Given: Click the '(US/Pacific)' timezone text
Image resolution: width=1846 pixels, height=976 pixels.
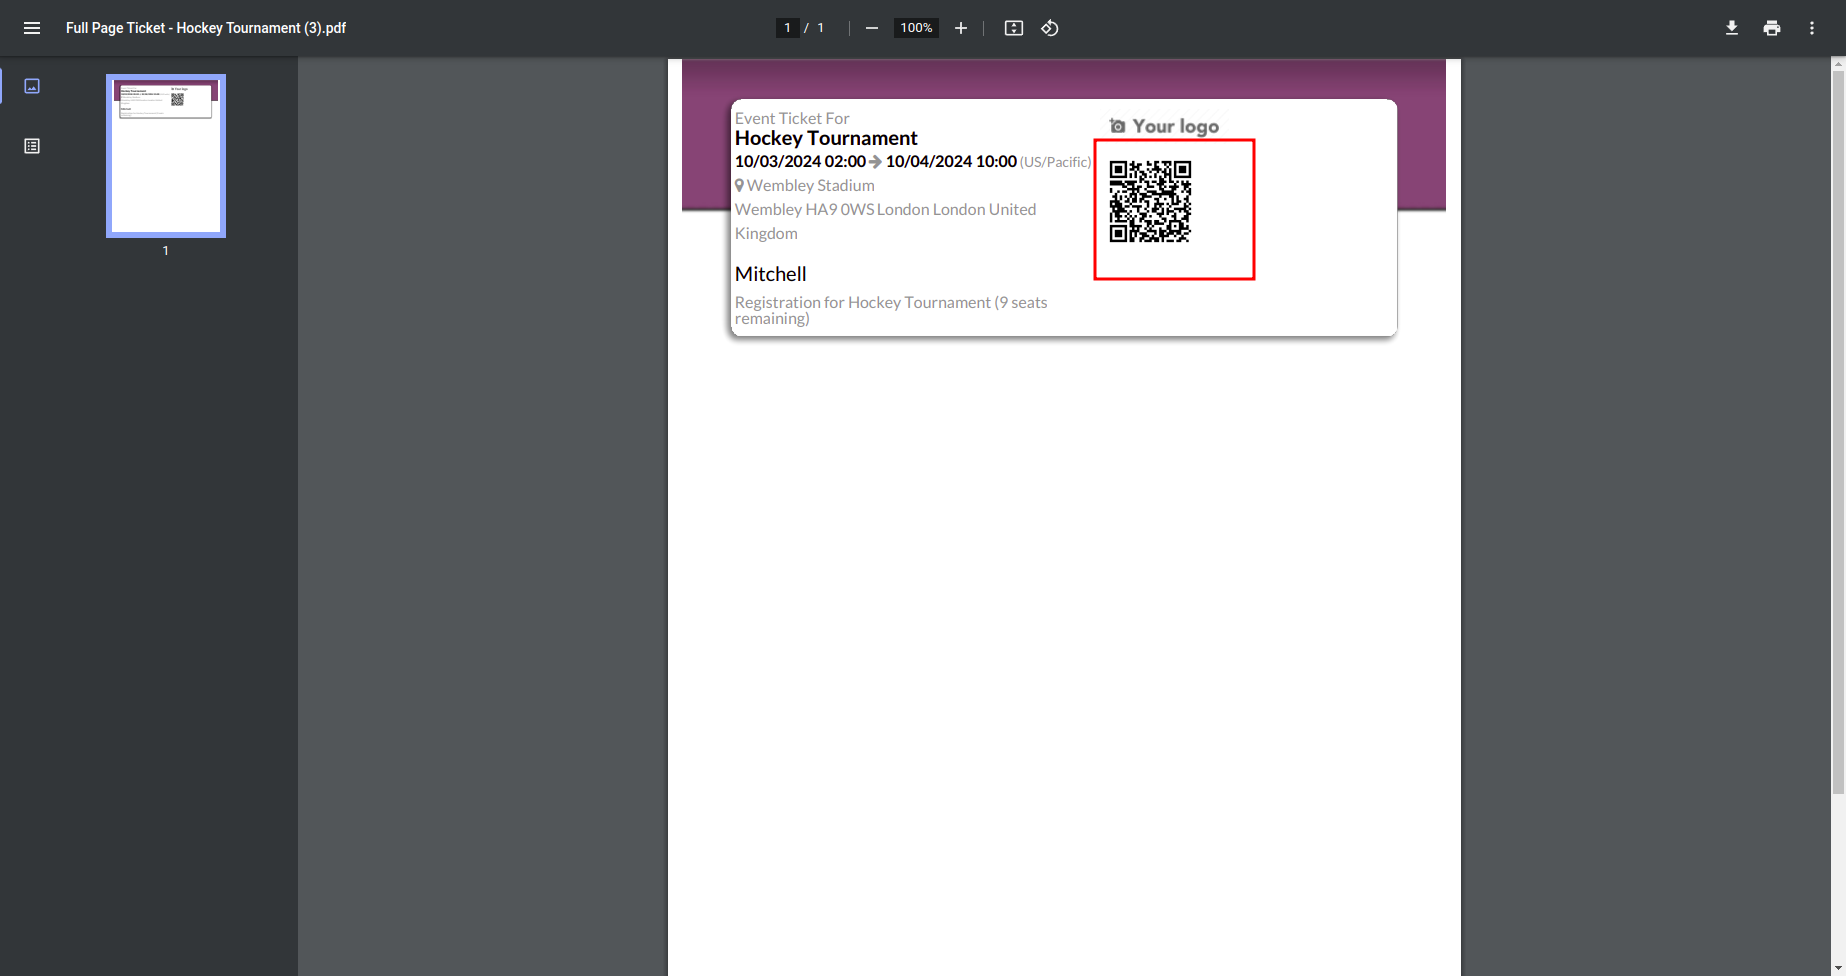Looking at the screenshot, I should [x=1056, y=162].
